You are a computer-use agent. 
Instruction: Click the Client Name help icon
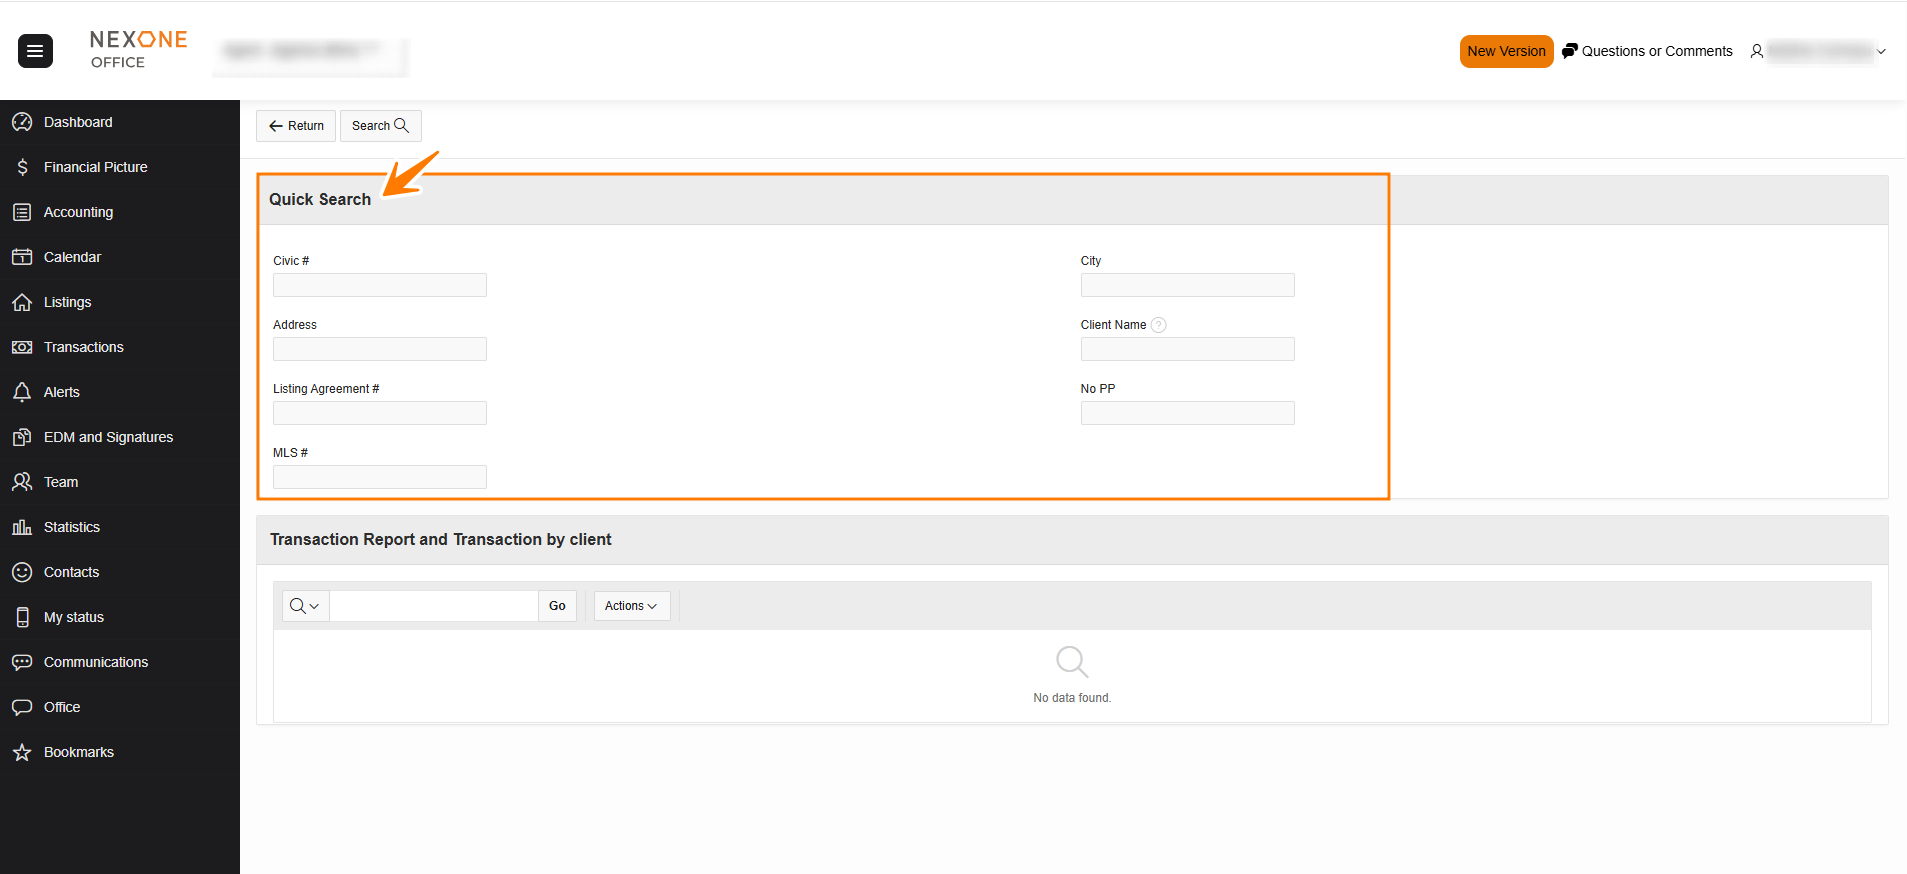point(1158,325)
